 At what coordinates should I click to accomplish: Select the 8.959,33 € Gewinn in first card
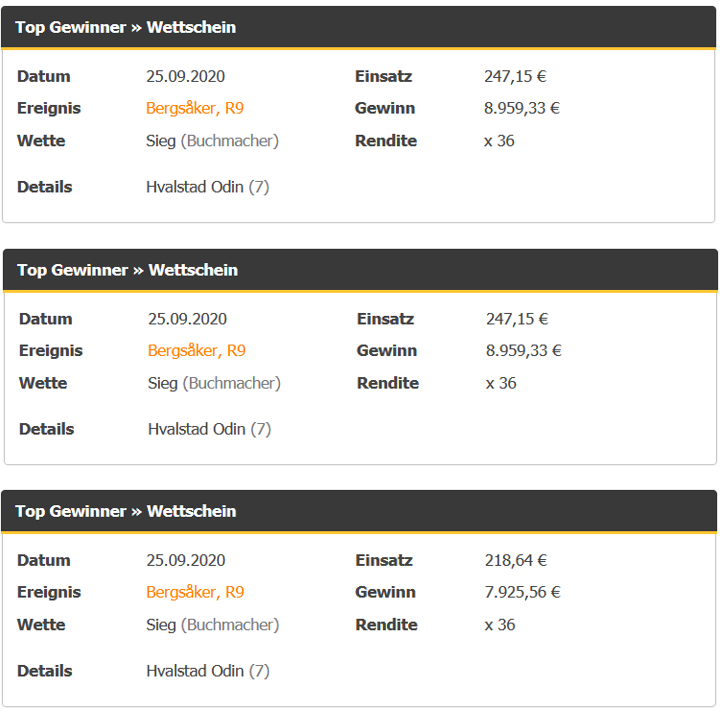[x=522, y=108]
